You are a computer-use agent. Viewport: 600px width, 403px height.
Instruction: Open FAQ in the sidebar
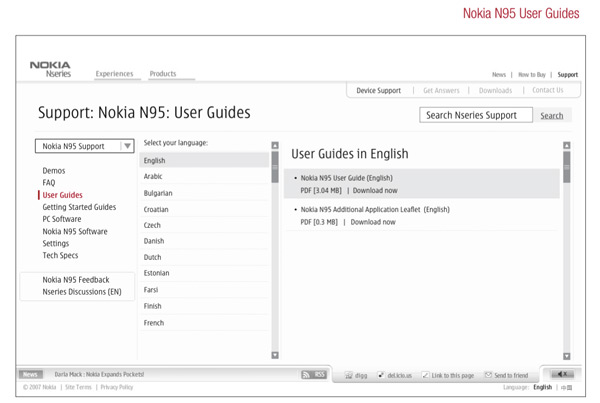[49, 183]
